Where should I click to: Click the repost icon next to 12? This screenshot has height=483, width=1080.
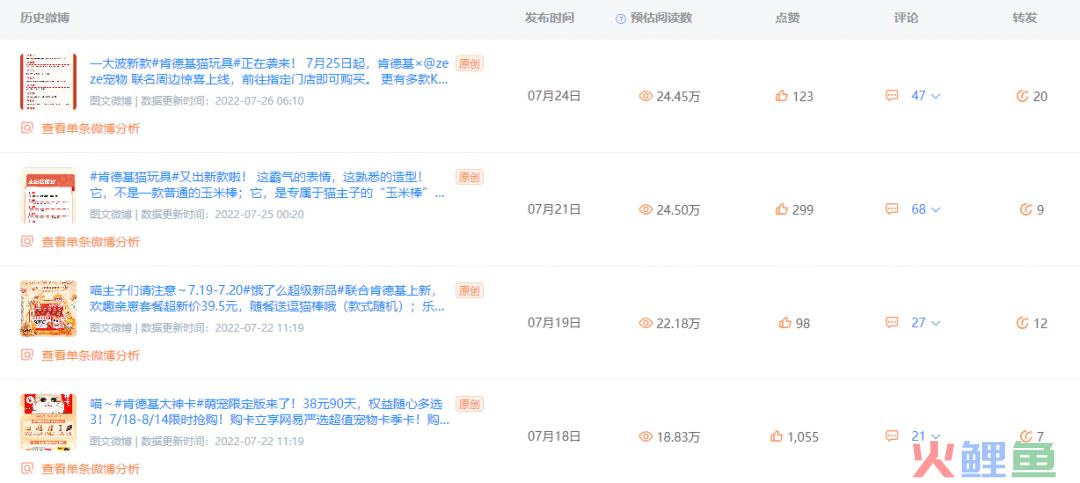[1023, 322]
